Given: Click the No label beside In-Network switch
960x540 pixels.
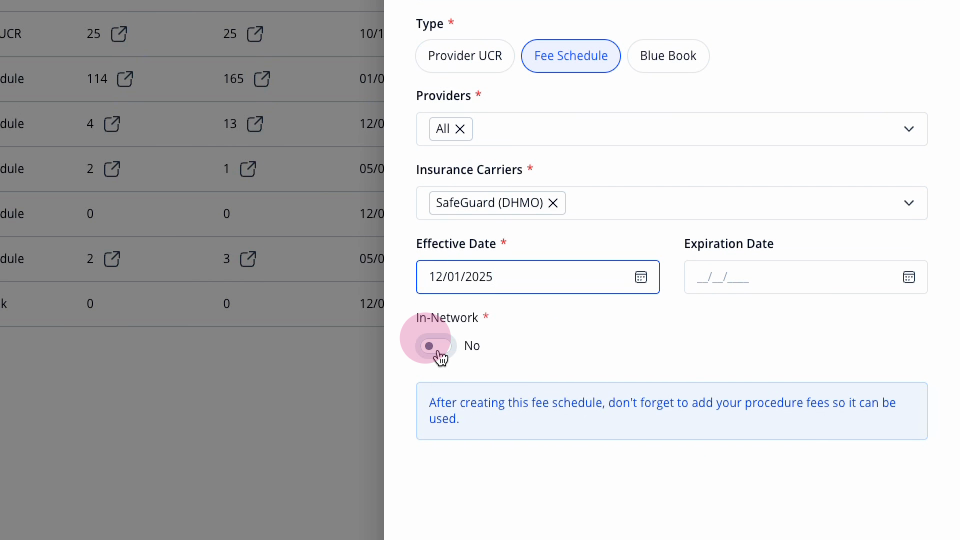Looking at the screenshot, I should tap(472, 346).
